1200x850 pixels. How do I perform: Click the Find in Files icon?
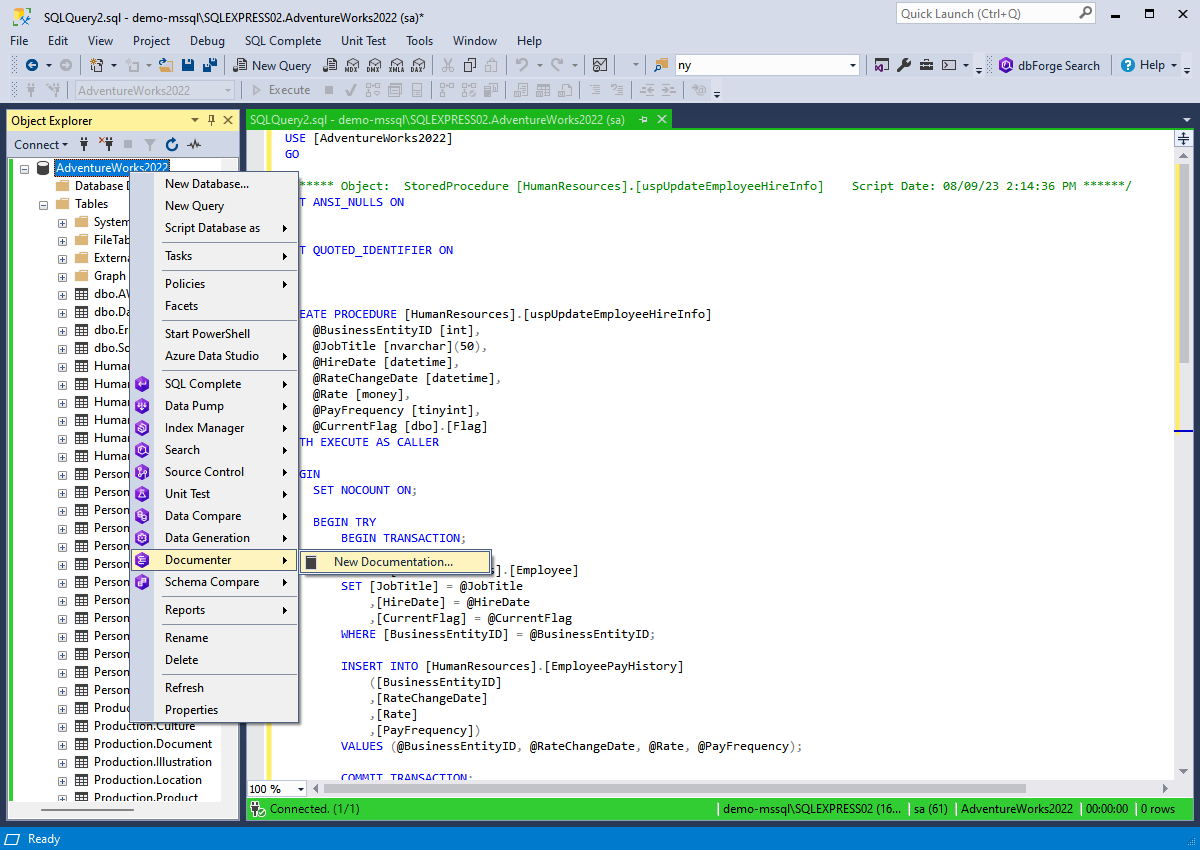[661, 65]
